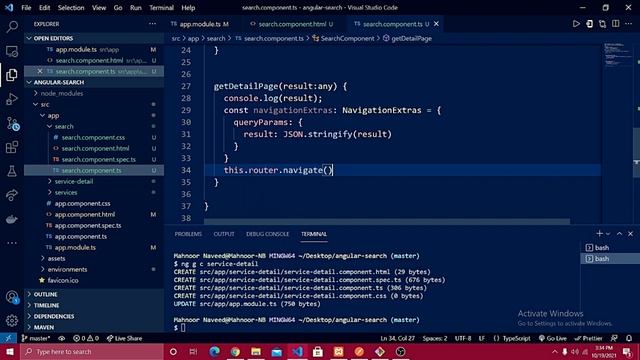Open the Testing flask view

click(12, 171)
